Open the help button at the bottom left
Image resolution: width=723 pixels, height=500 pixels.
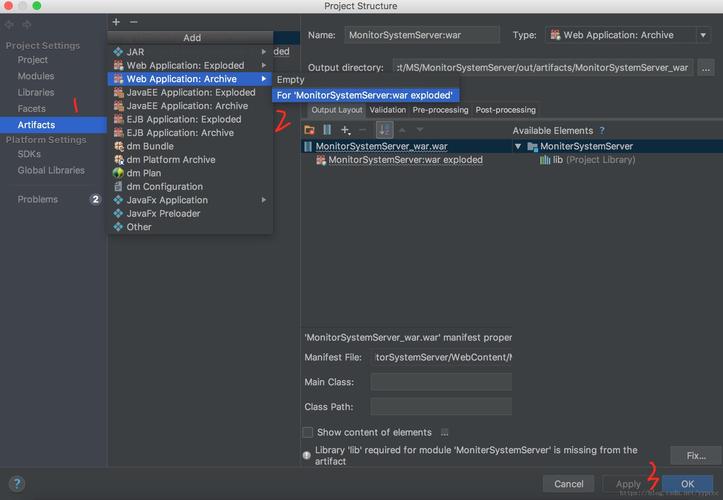17,484
